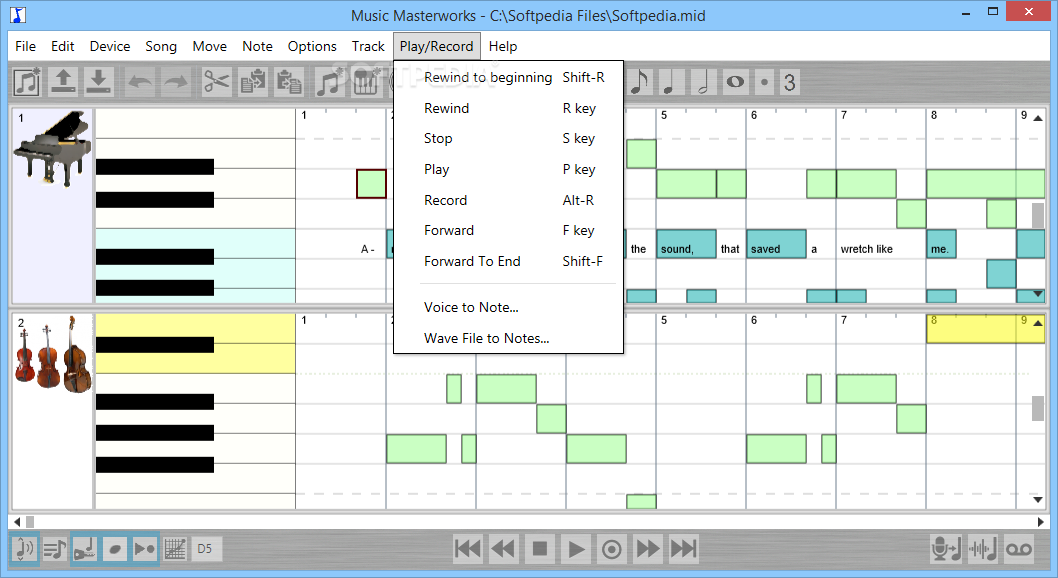Click the D5 note indicator box
Image resolution: width=1058 pixels, height=578 pixels.
205,549
